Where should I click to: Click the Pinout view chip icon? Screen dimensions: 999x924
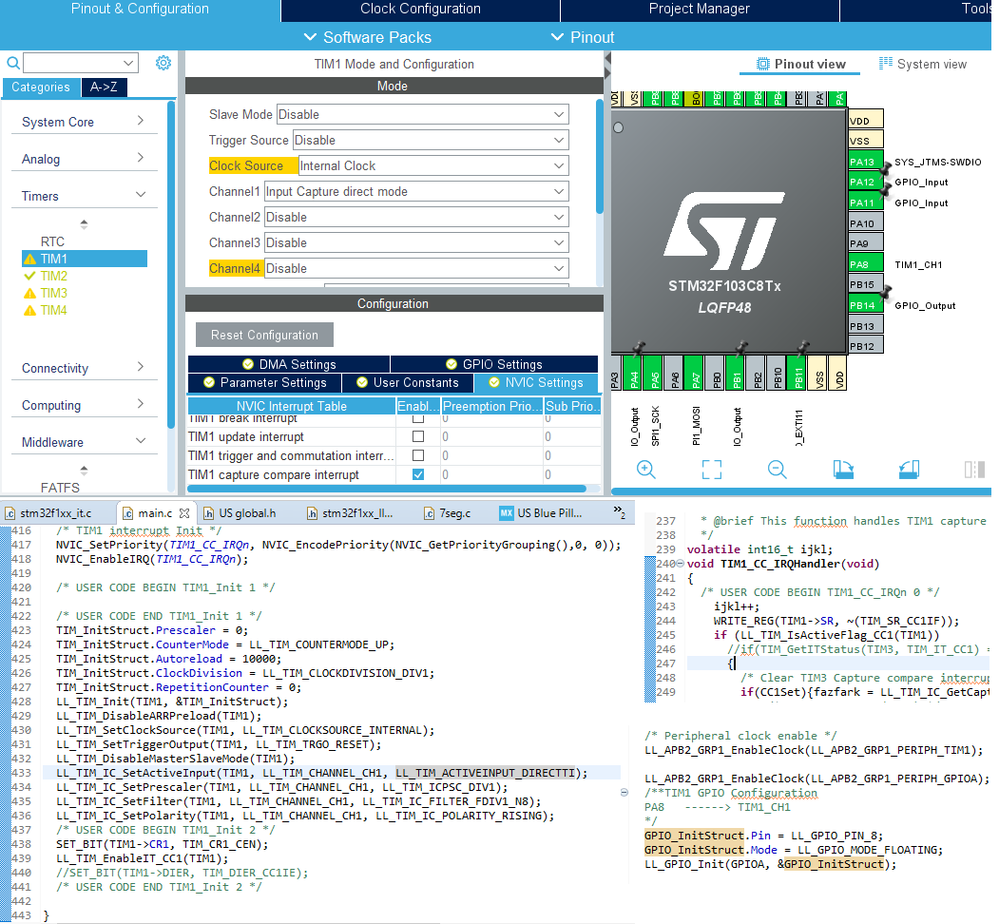click(x=763, y=64)
